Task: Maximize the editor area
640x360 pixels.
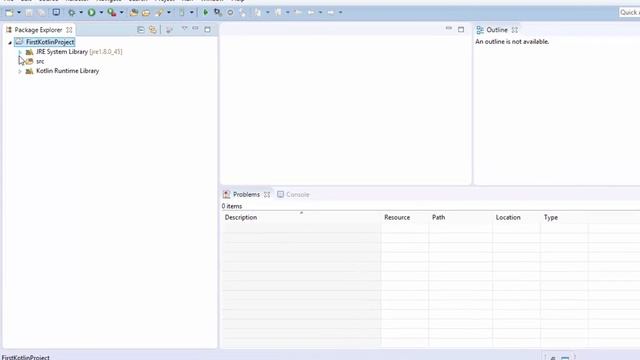Action: 461,29
